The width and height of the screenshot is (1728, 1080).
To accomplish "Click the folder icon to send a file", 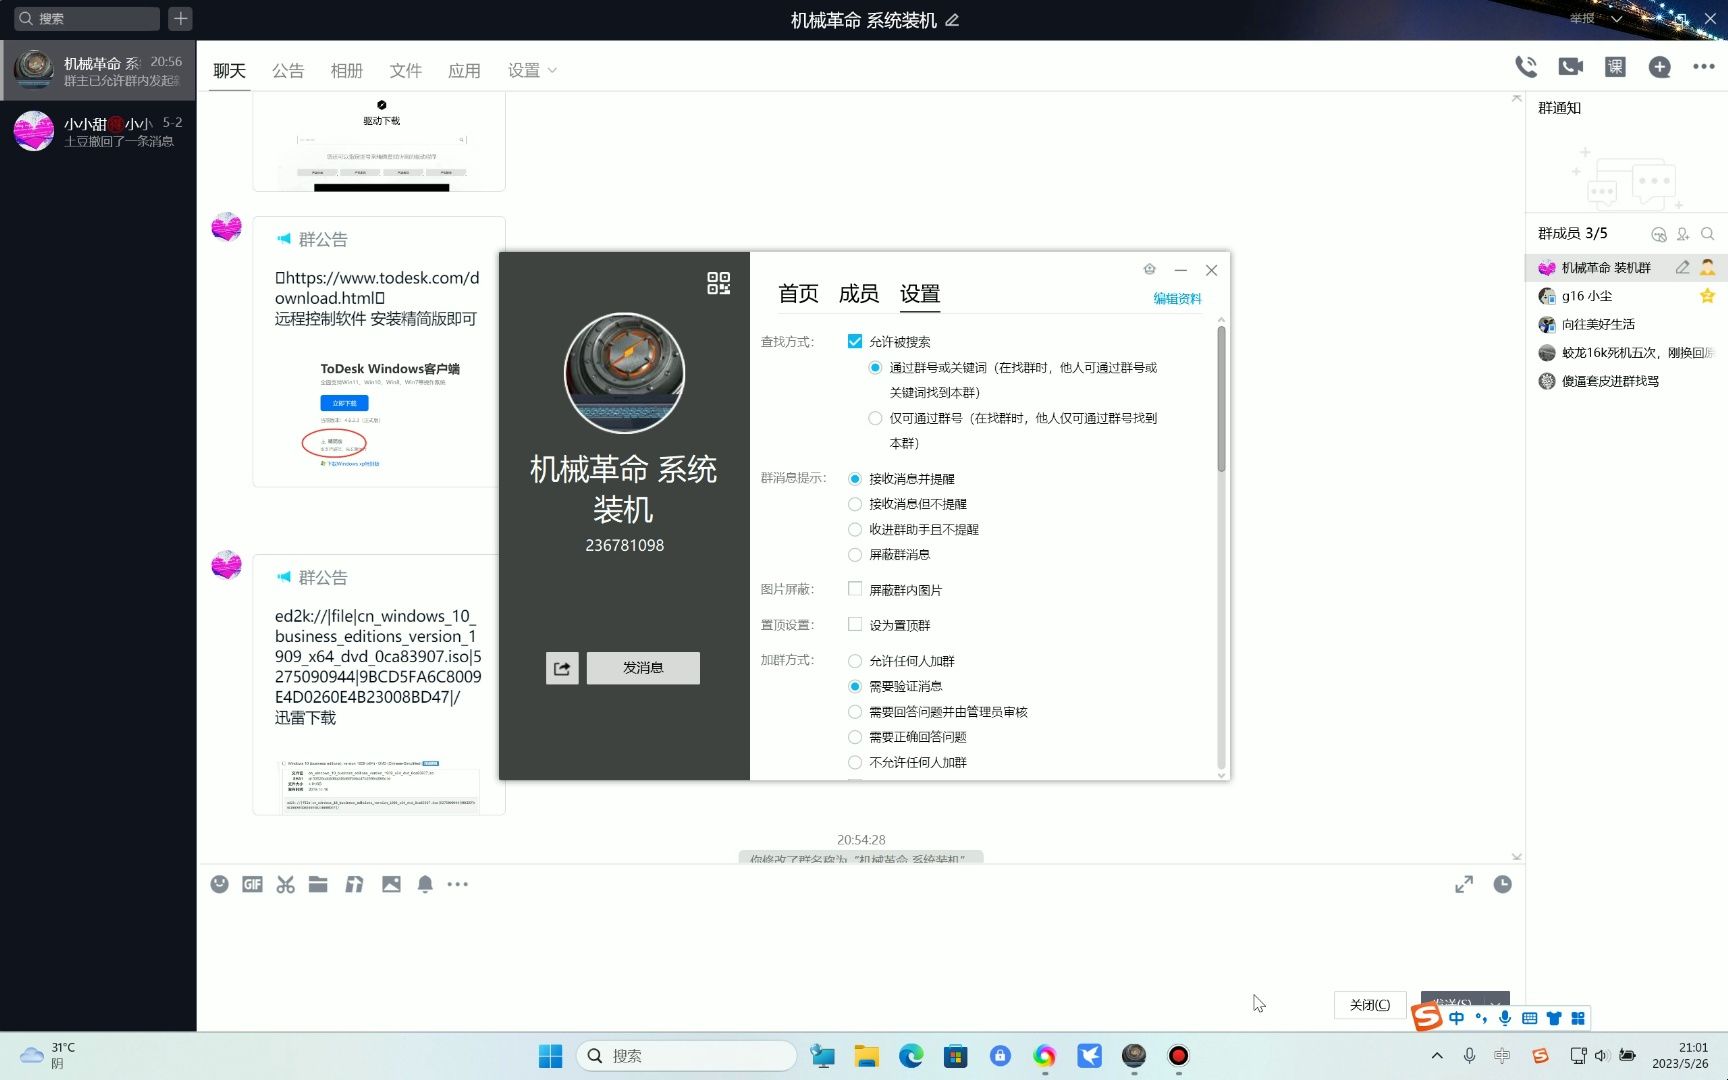I will (318, 884).
